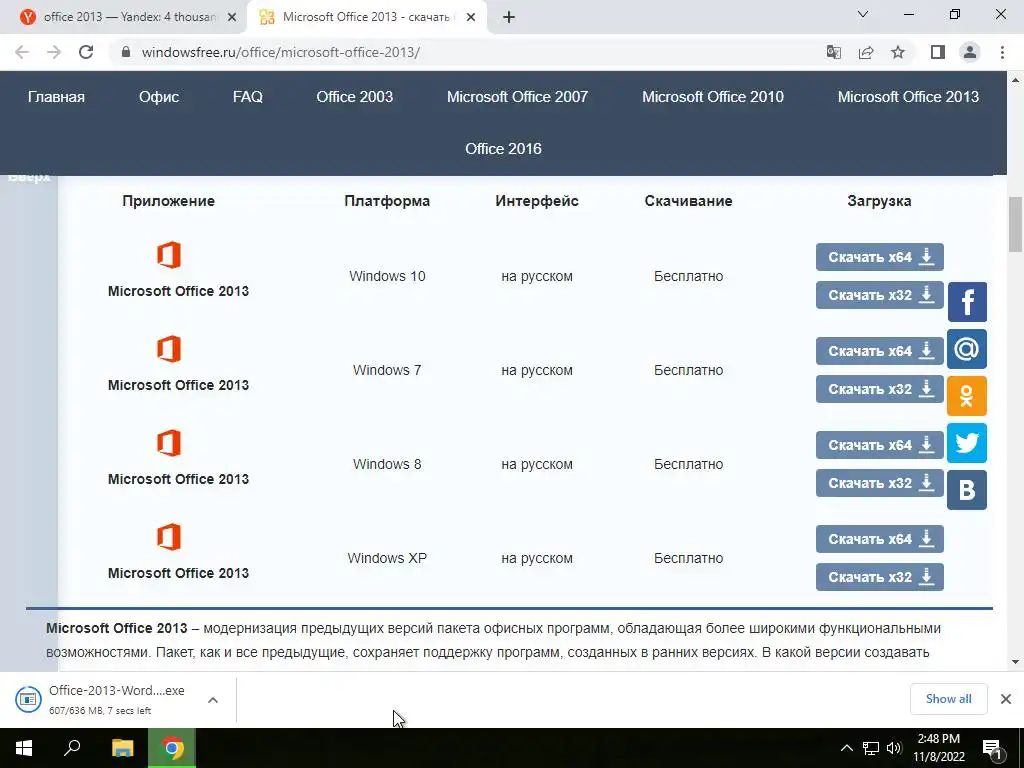This screenshot has height=768, width=1024.
Task: Open the tab search dropdown arrow
Action: pos(863,14)
